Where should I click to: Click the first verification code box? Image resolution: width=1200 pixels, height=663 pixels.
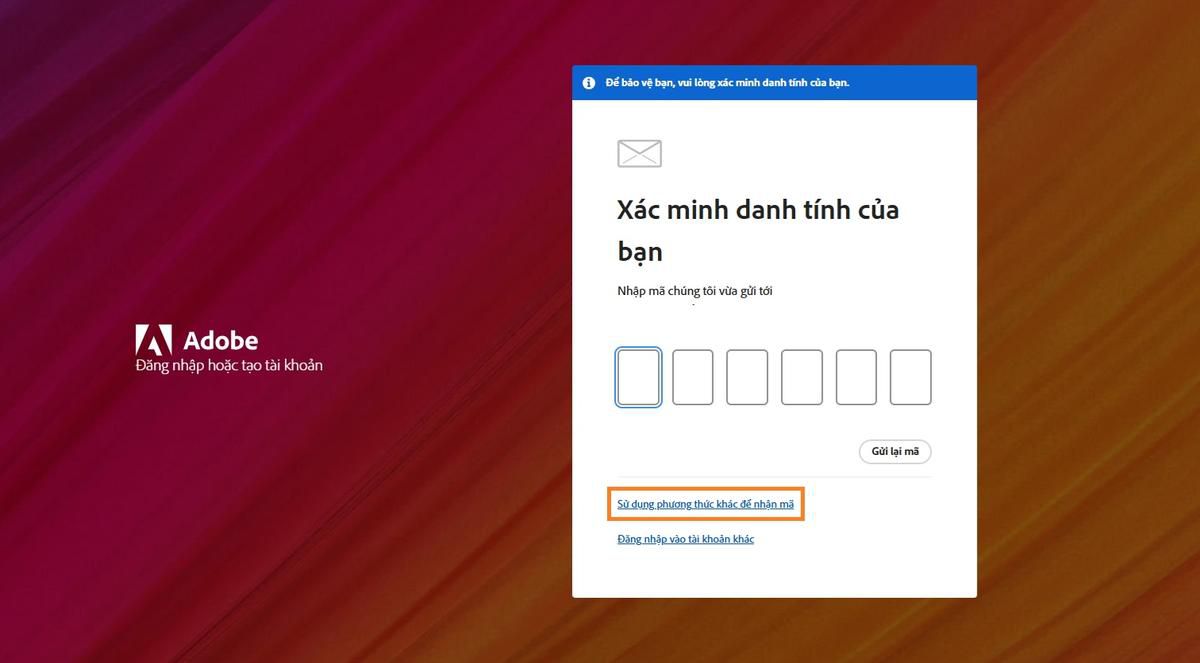[x=638, y=377]
